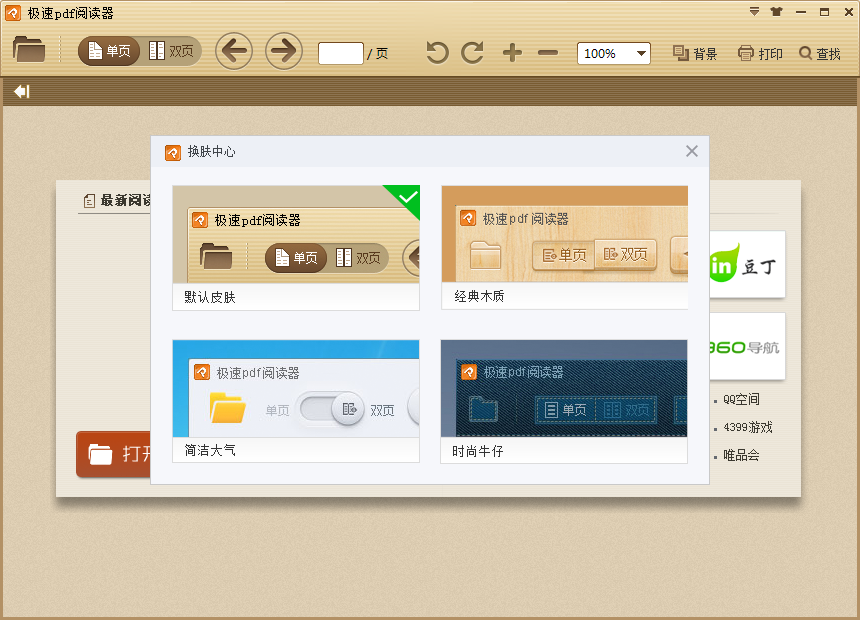860x620 pixels.
Task: Switch to single page (单页) view
Action: pyautogui.click(x=110, y=51)
